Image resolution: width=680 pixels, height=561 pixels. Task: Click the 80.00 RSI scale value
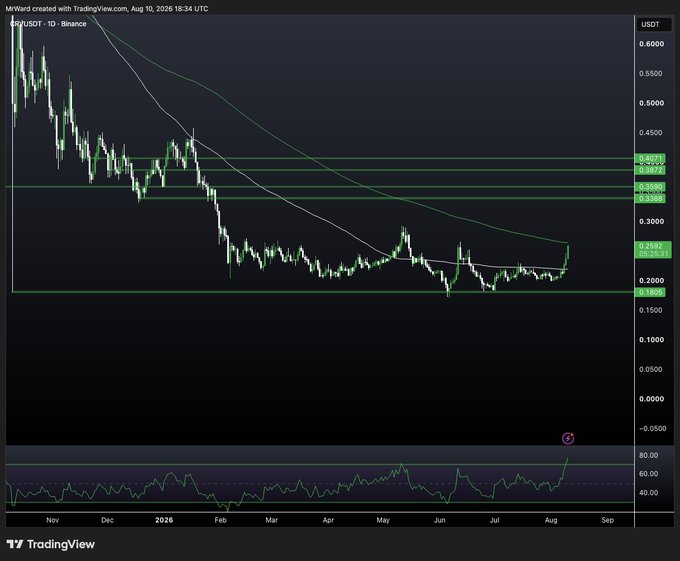pyautogui.click(x=649, y=455)
